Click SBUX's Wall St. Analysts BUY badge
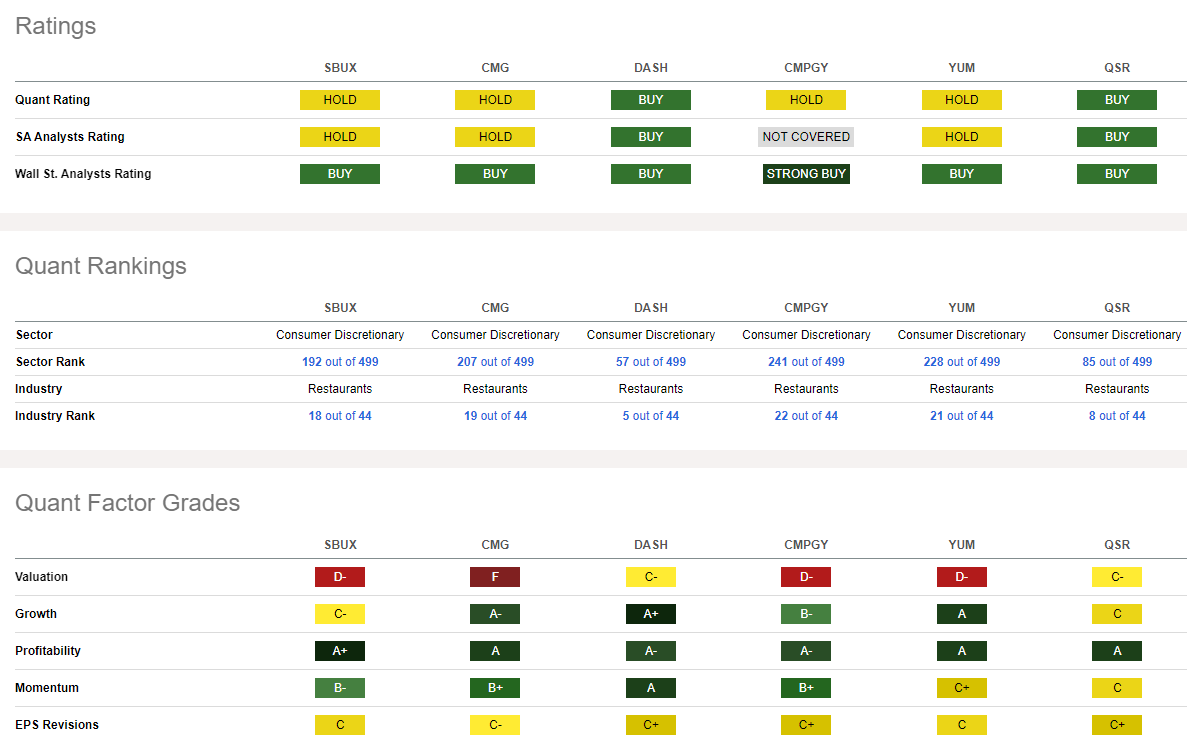The image size is (1187, 749). point(340,174)
